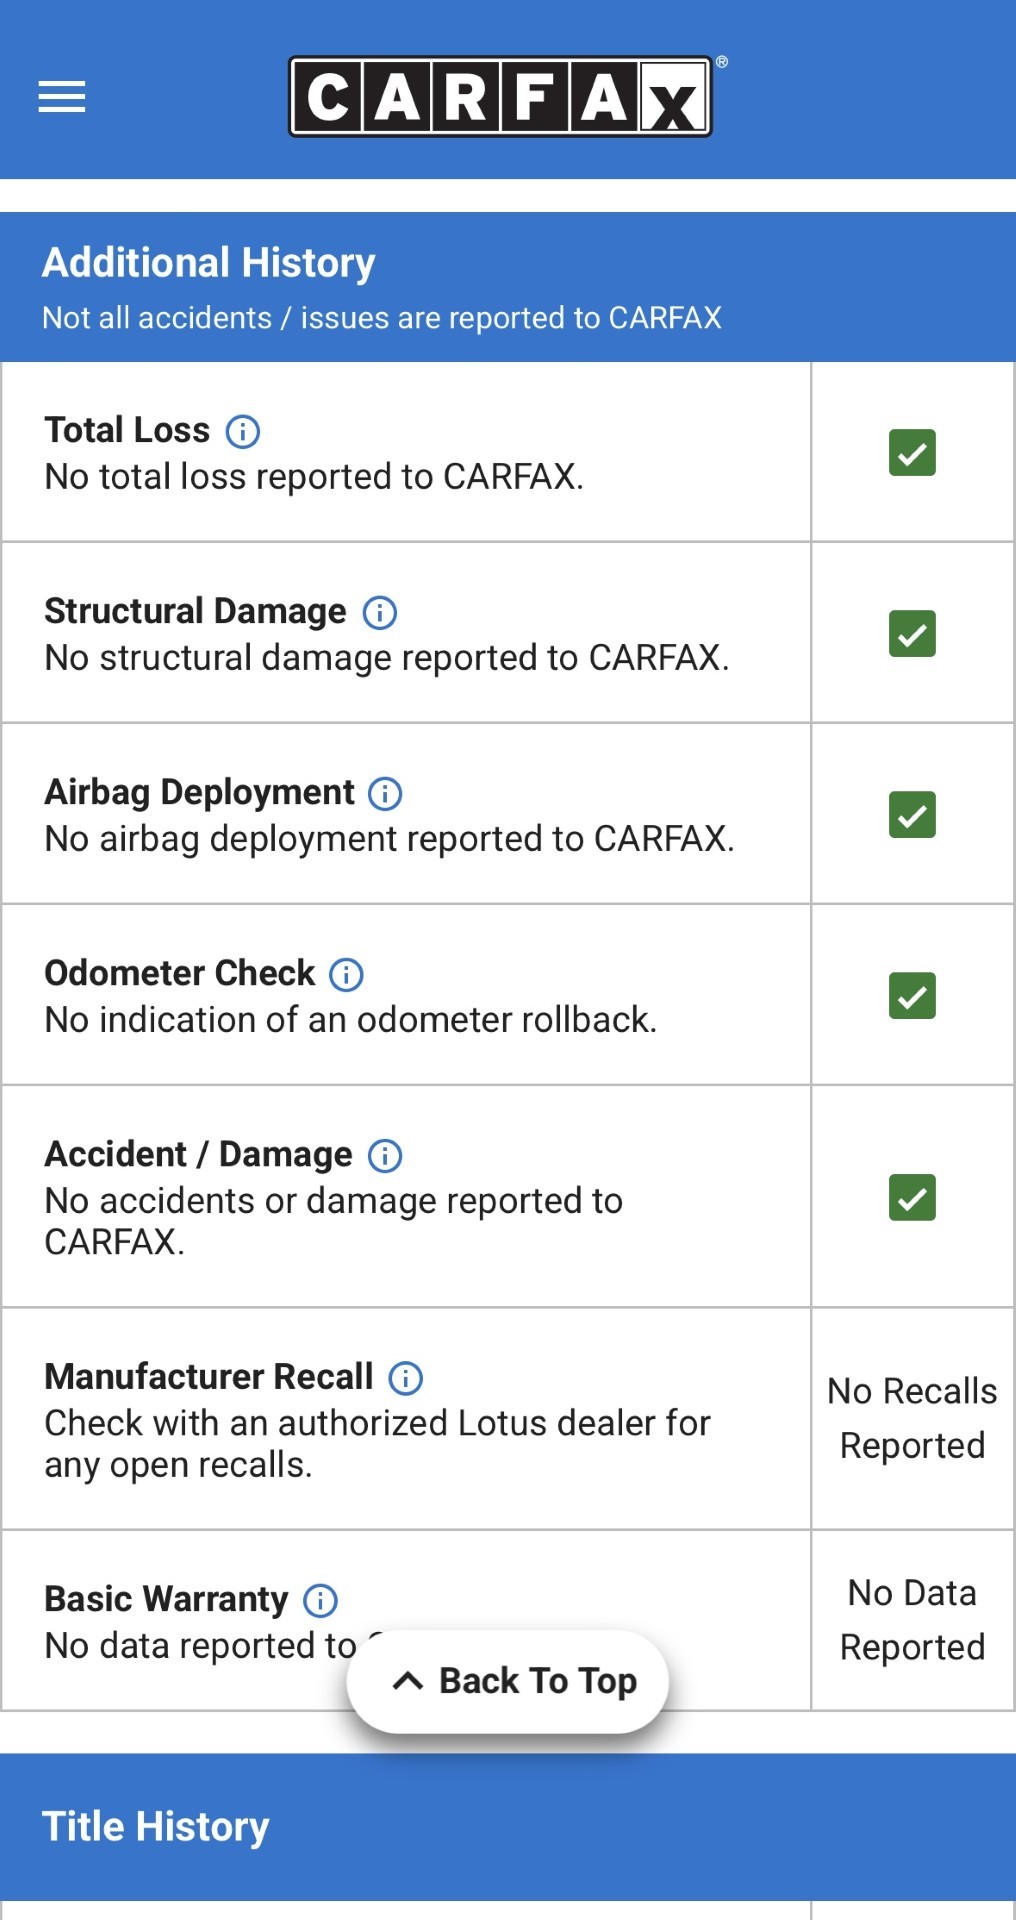Click the Airbag Deployment green checkmark

tap(912, 815)
